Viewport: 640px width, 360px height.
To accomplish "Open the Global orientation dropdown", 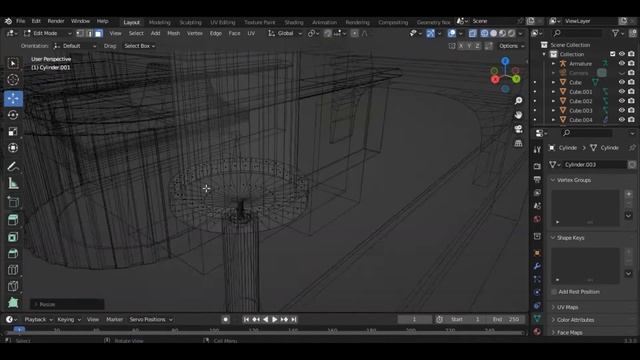I will coord(285,33).
